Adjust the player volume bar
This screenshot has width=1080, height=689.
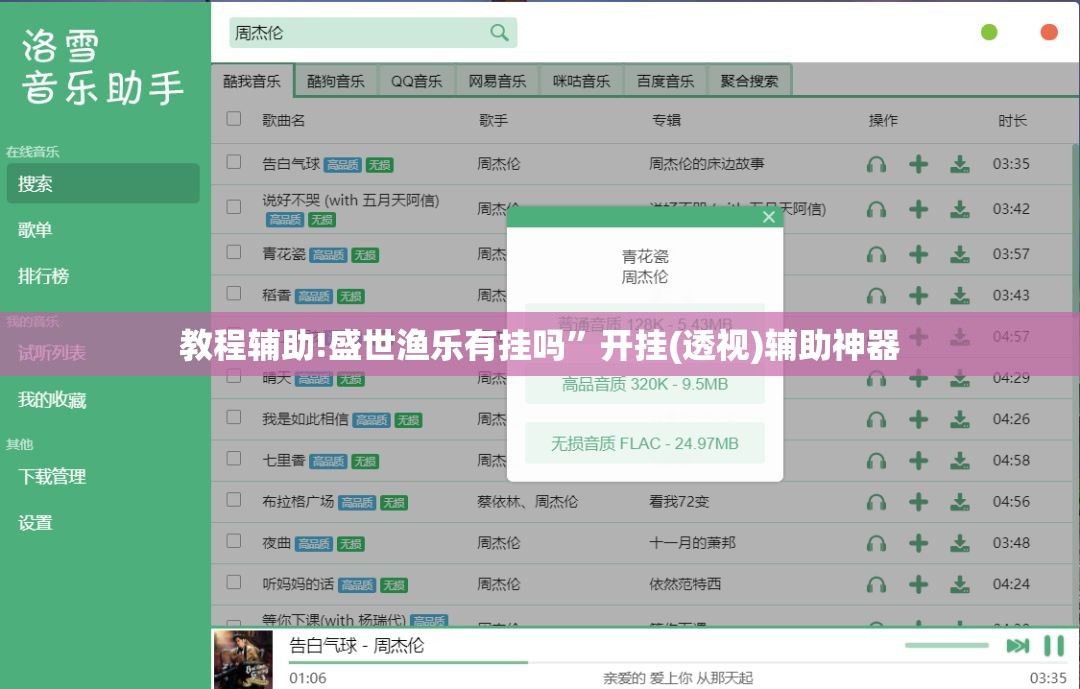(x=947, y=646)
